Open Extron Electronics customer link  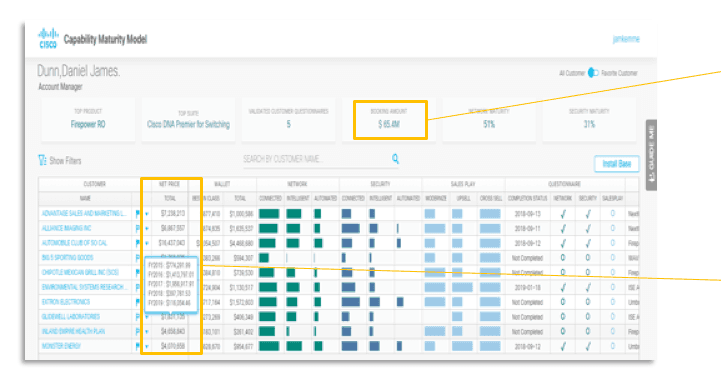[x=66, y=302]
